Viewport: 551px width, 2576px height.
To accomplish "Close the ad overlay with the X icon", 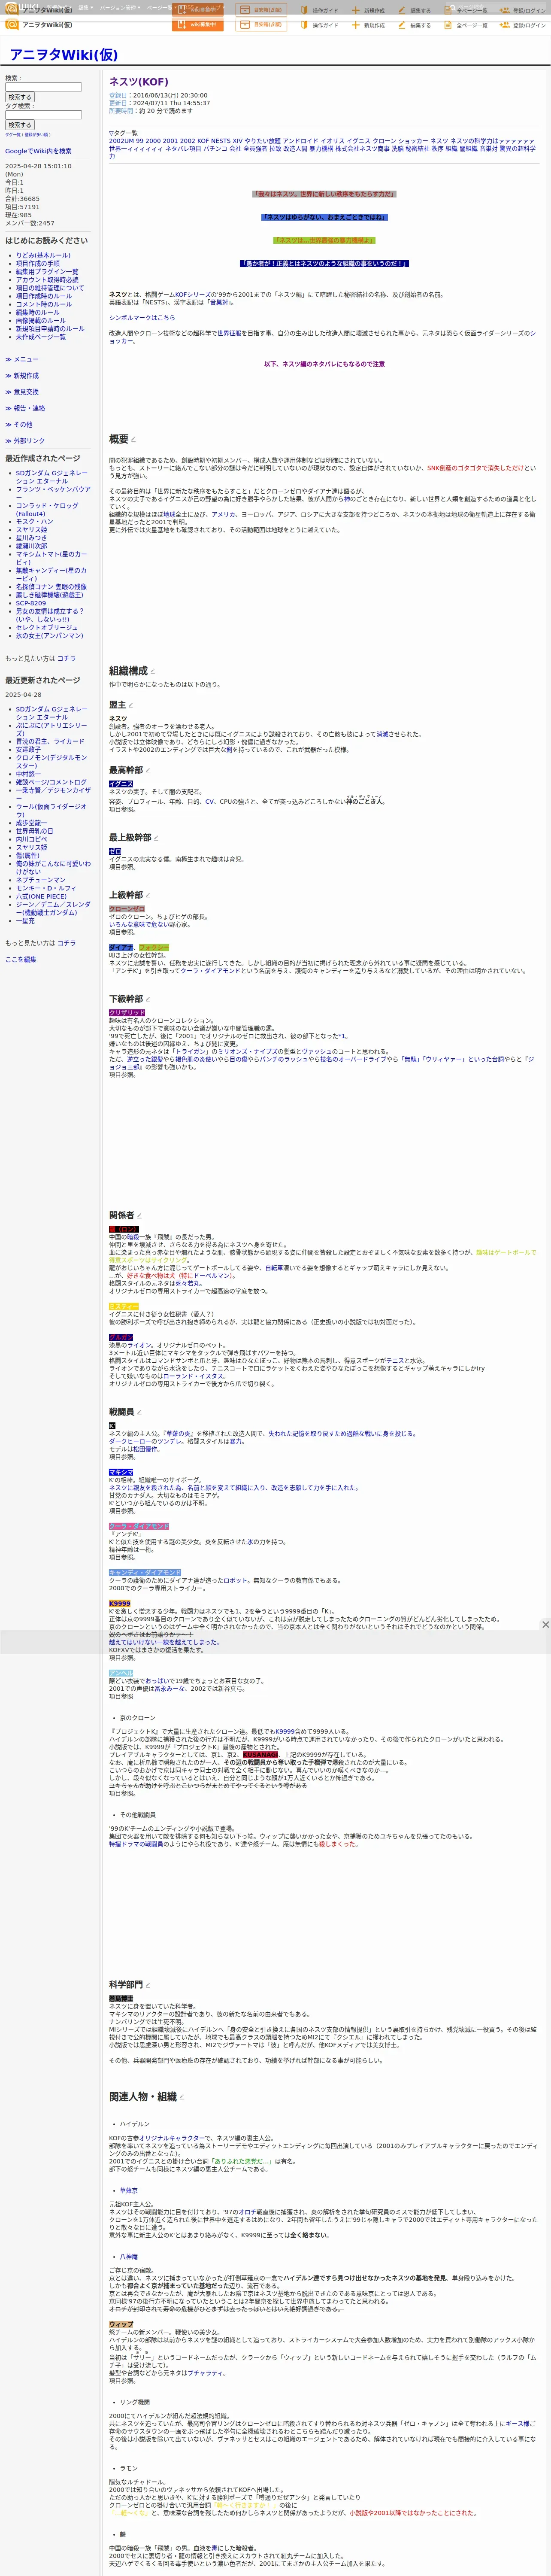I will (545, 1625).
